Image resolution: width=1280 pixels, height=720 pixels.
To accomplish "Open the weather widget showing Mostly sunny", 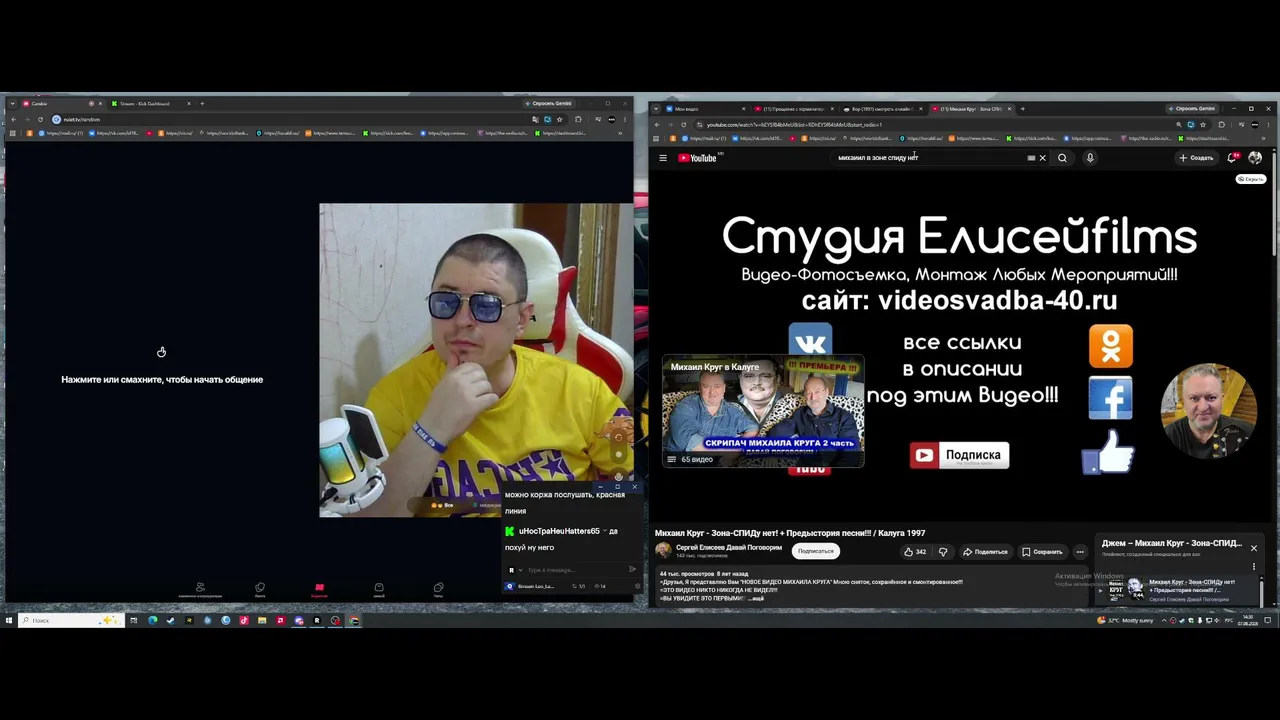I will click(x=1126, y=620).
